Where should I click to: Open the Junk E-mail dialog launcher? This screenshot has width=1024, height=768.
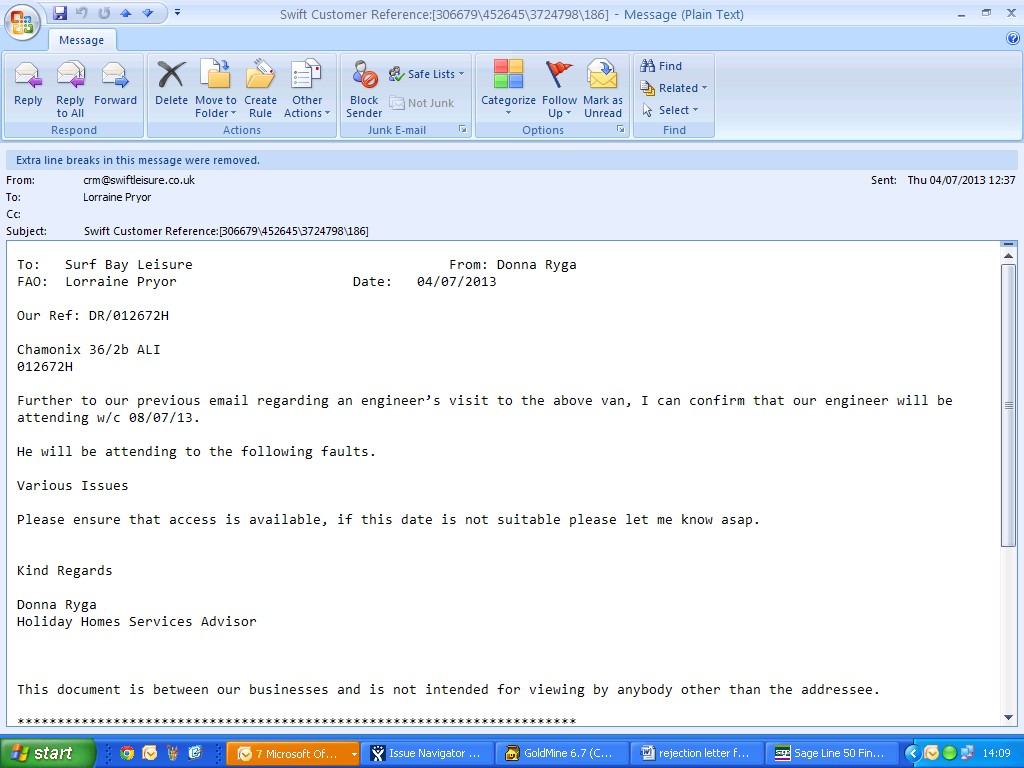tap(462, 129)
